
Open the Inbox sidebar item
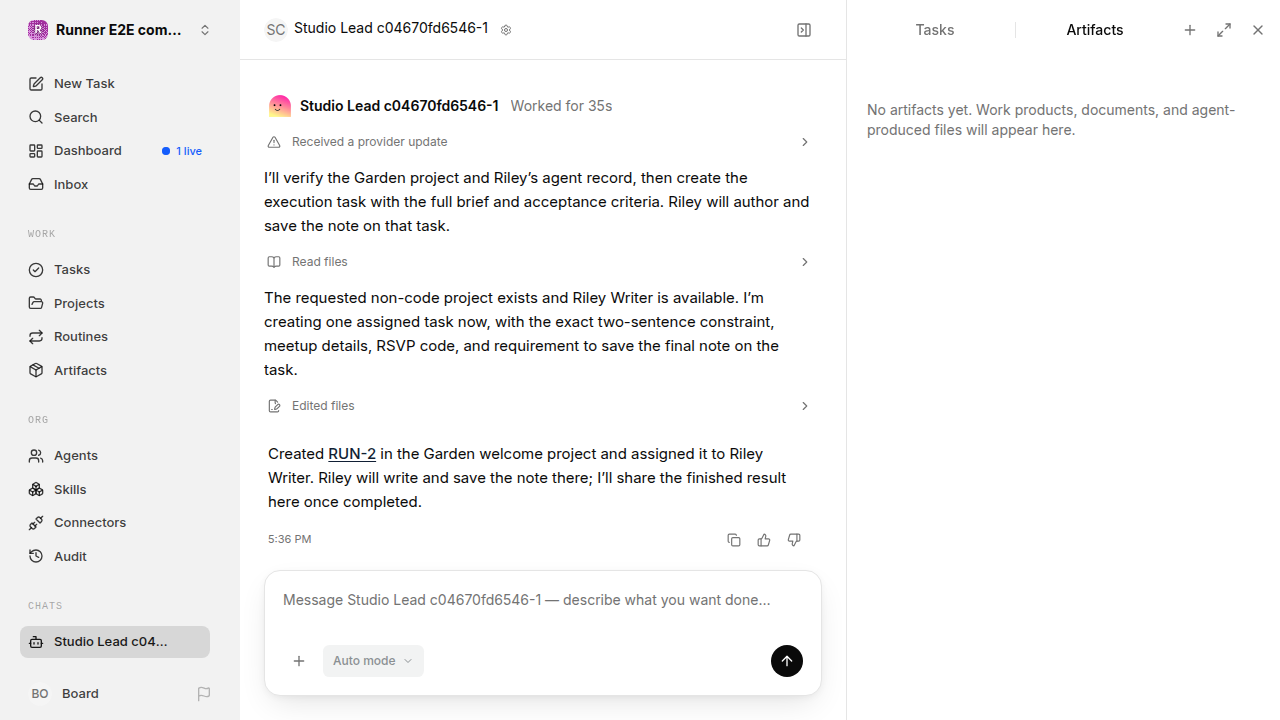[115, 185]
